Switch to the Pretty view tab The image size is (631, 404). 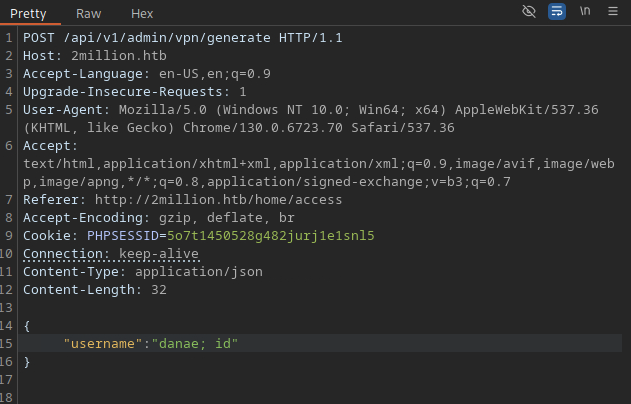(27, 13)
